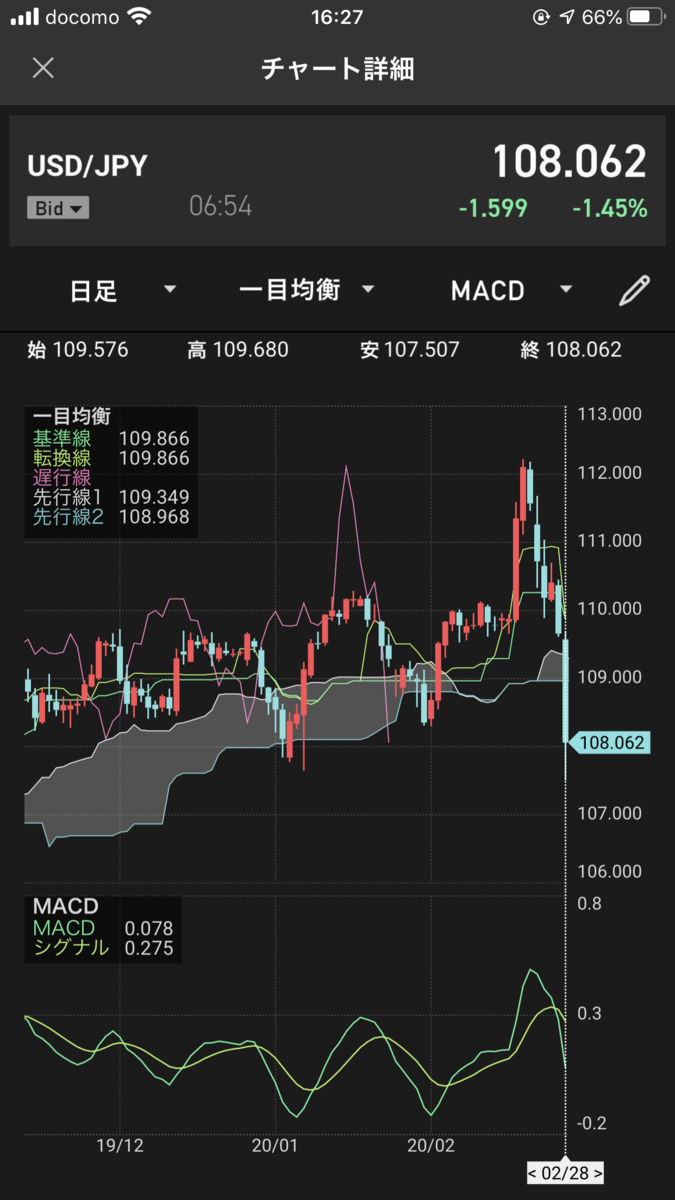Tap the location arrow status icon
The height and width of the screenshot is (1200, 675).
568,17
